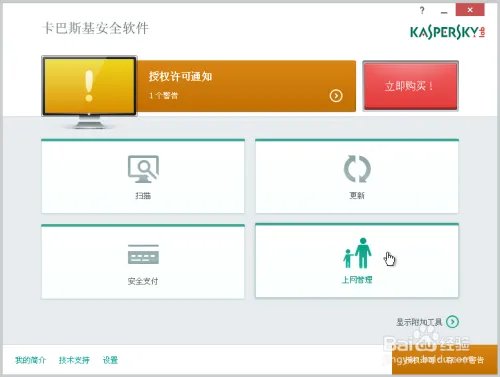Click the yellow warning monitor icon

pos(89,92)
